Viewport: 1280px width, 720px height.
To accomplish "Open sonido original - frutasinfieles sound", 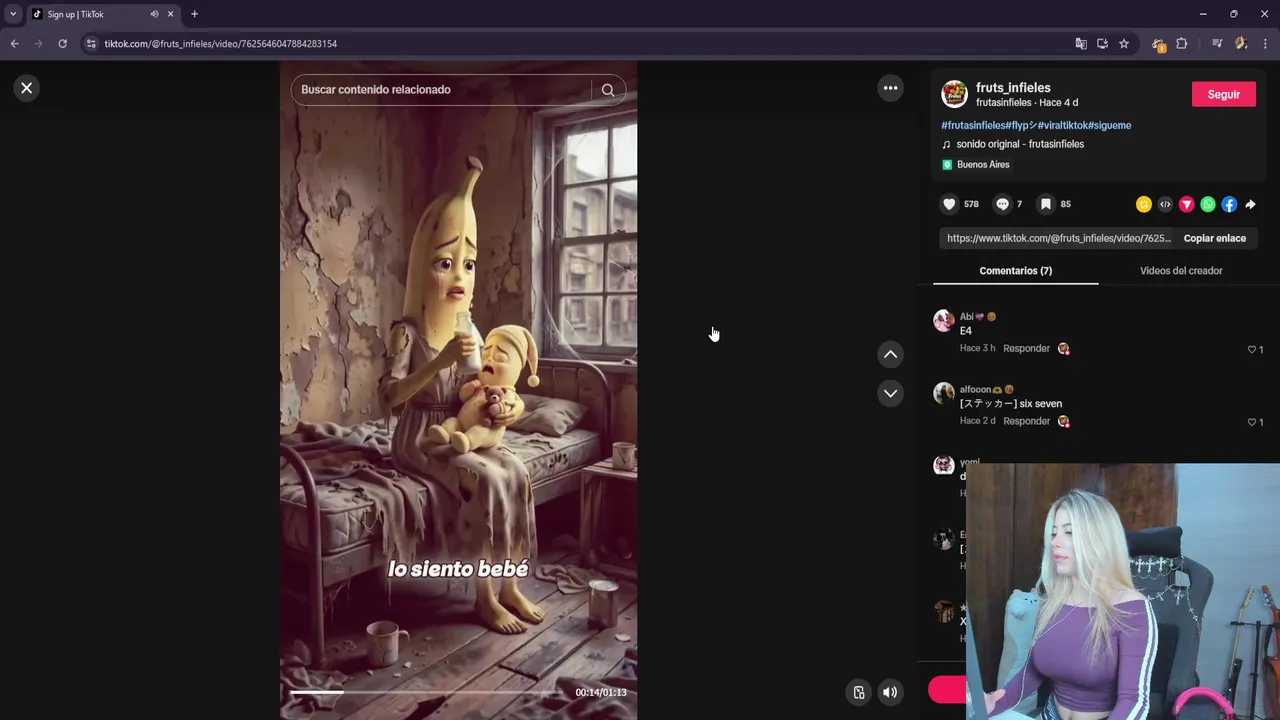I will click(1020, 144).
